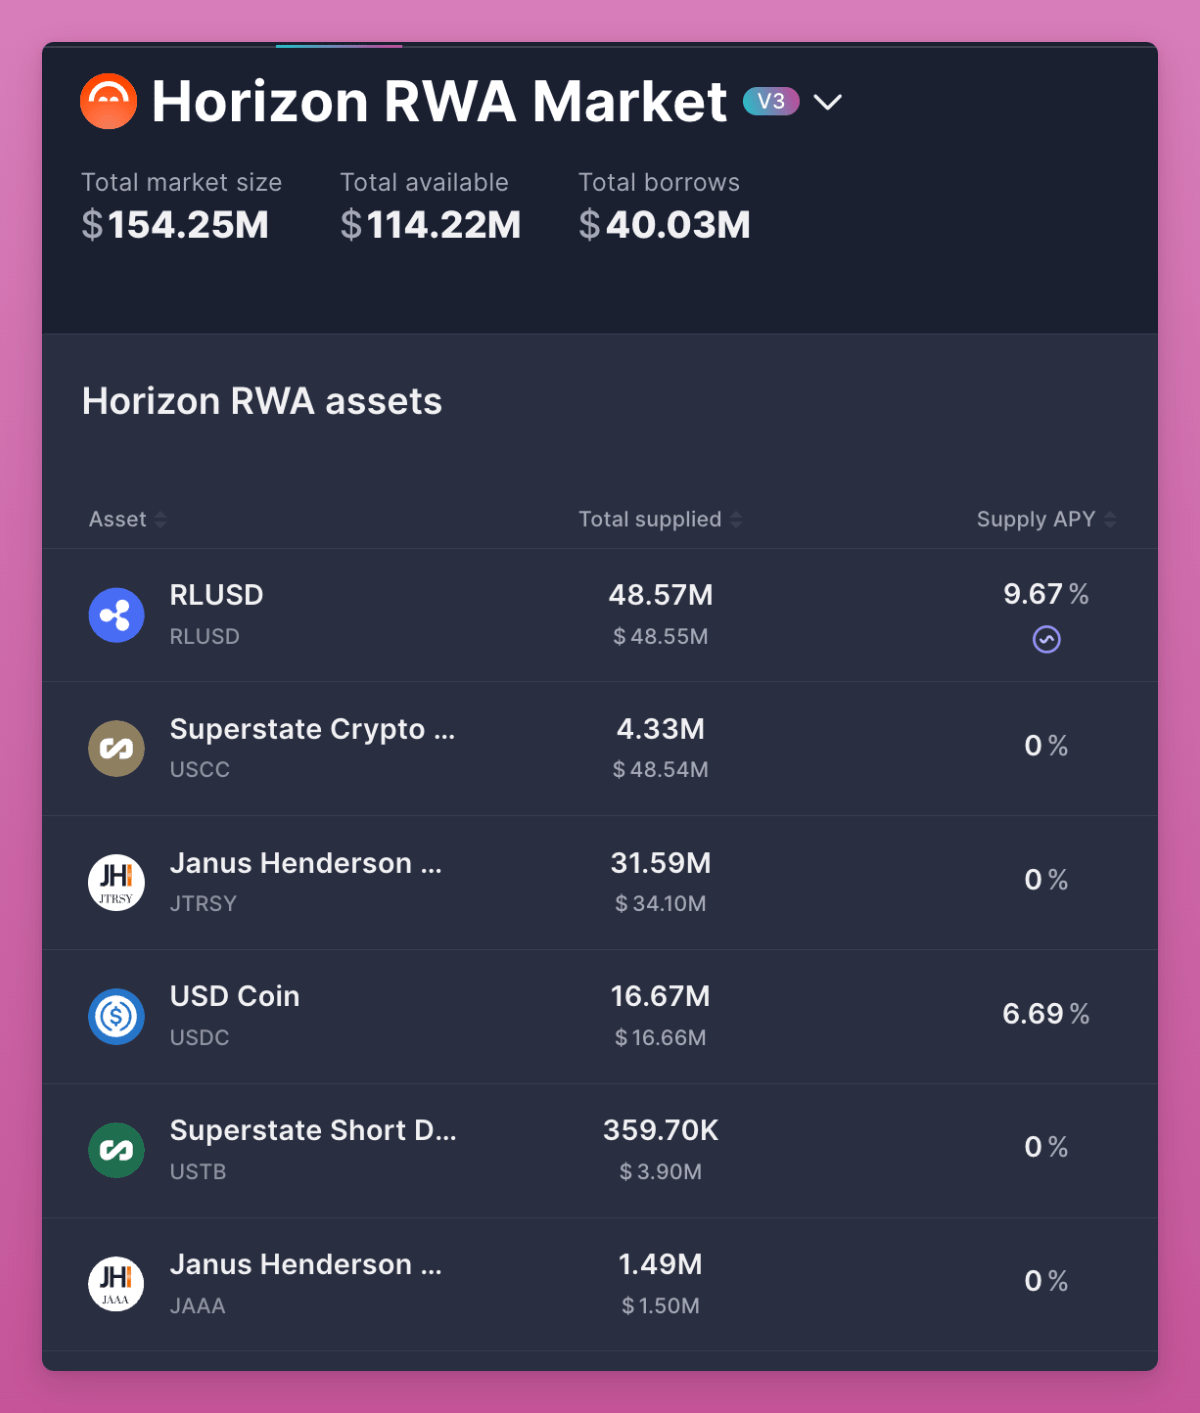Click the Total market size figure
Image resolution: width=1200 pixels, height=1413 pixels.
175,224
